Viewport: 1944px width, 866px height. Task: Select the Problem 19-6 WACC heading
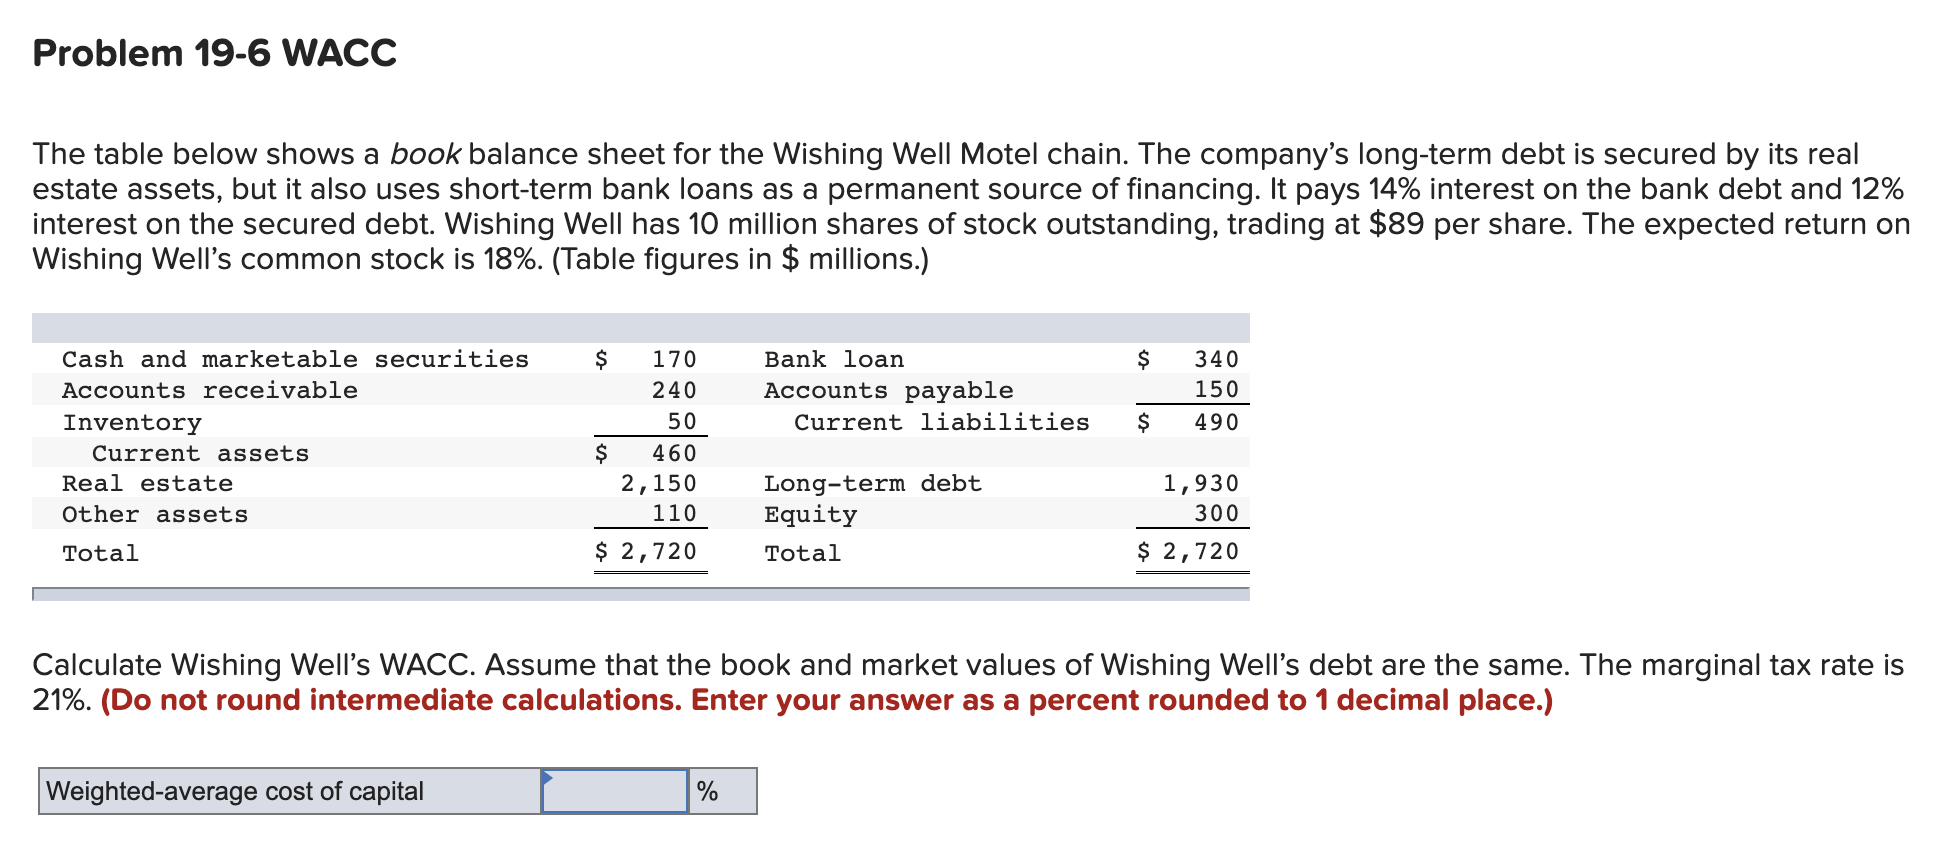click(x=213, y=52)
